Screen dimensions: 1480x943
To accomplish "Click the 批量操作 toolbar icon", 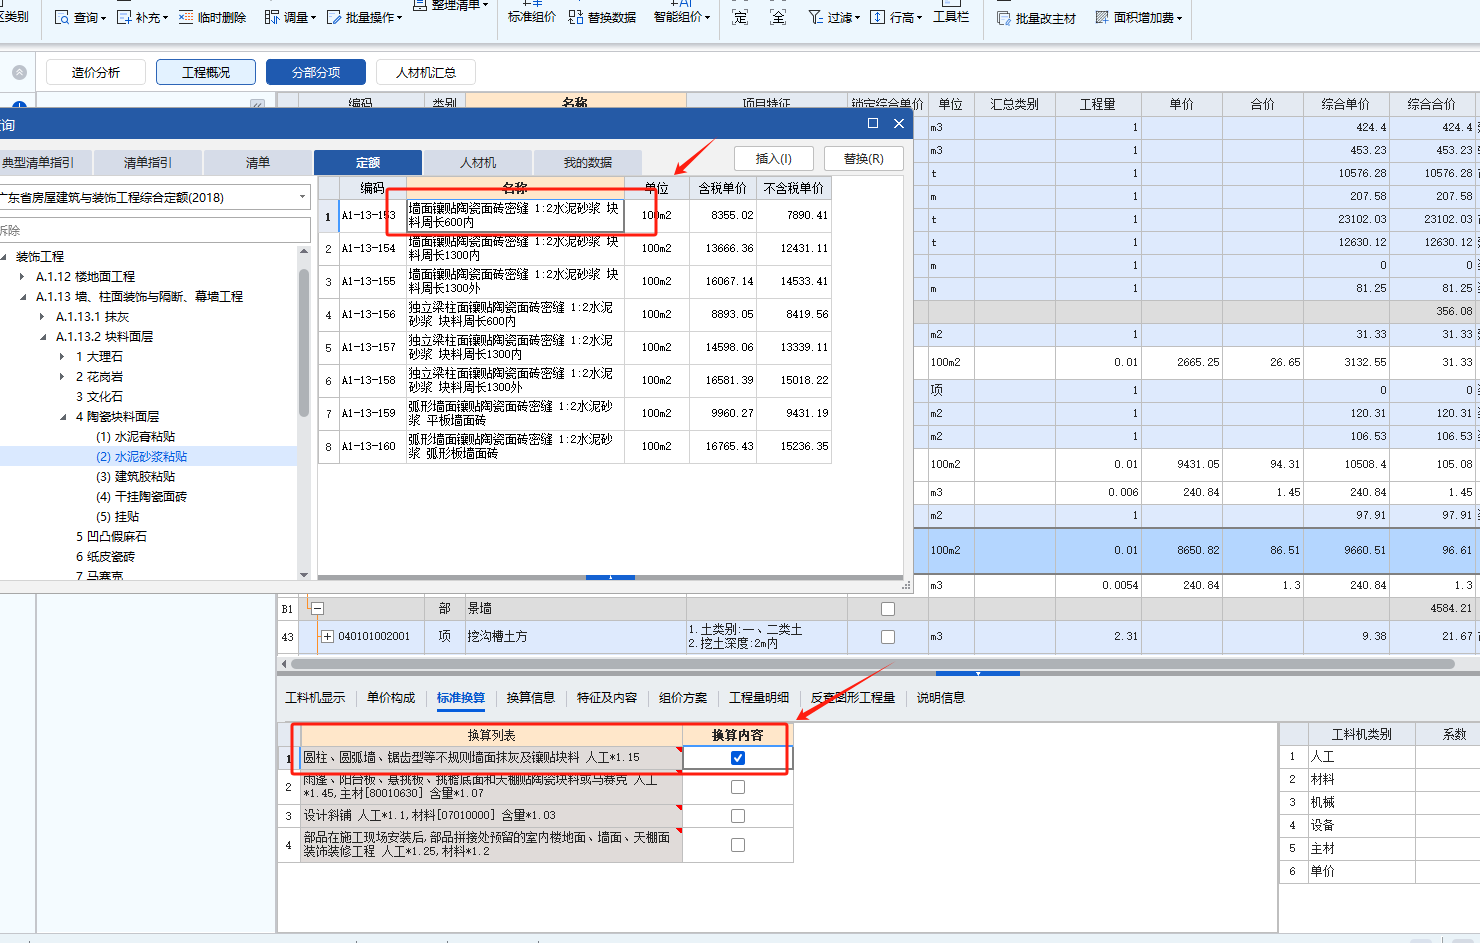I will click(333, 18).
